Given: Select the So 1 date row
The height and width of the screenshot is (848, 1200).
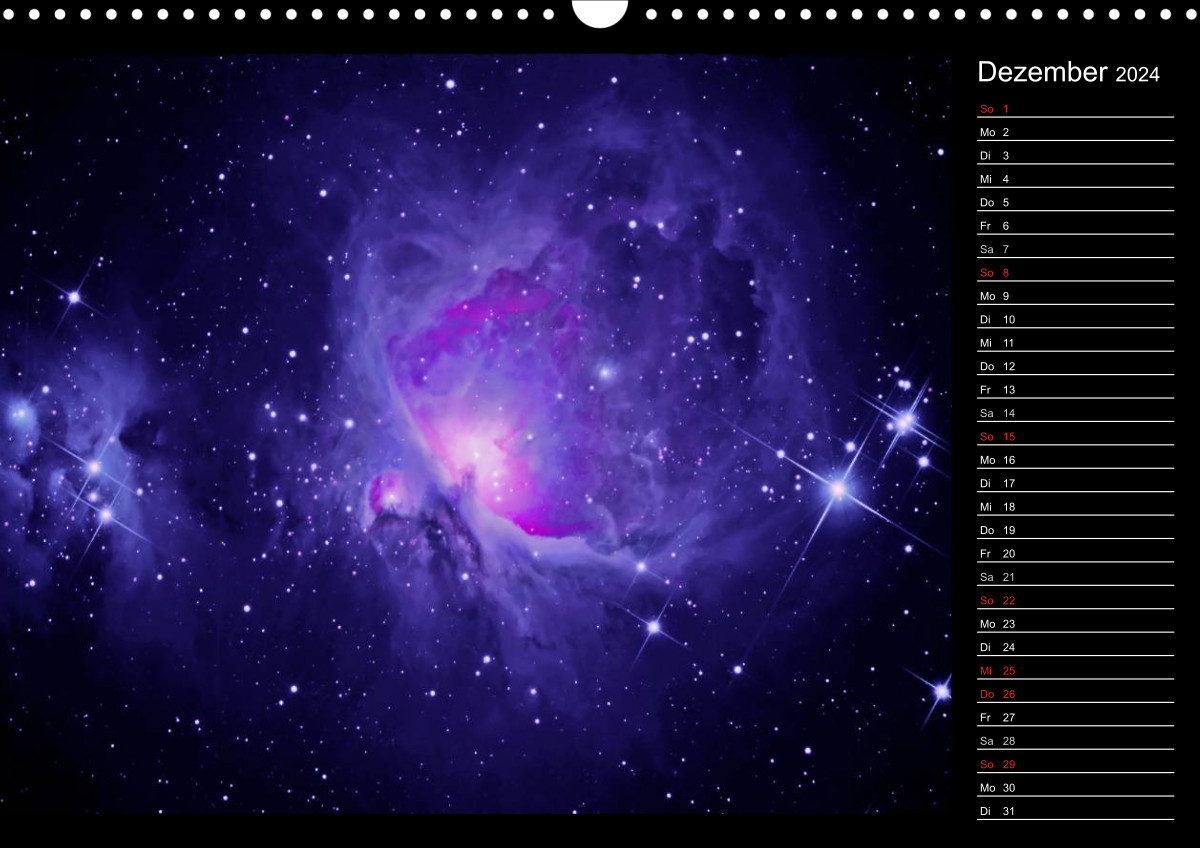Looking at the screenshot, I should pos(1075,108).
